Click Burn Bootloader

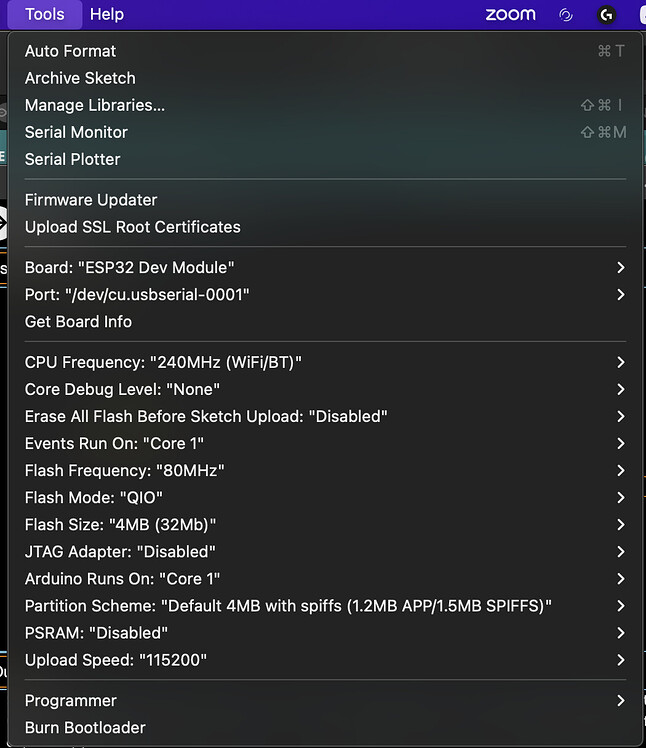pyautogui.click(x=325, y=728)
